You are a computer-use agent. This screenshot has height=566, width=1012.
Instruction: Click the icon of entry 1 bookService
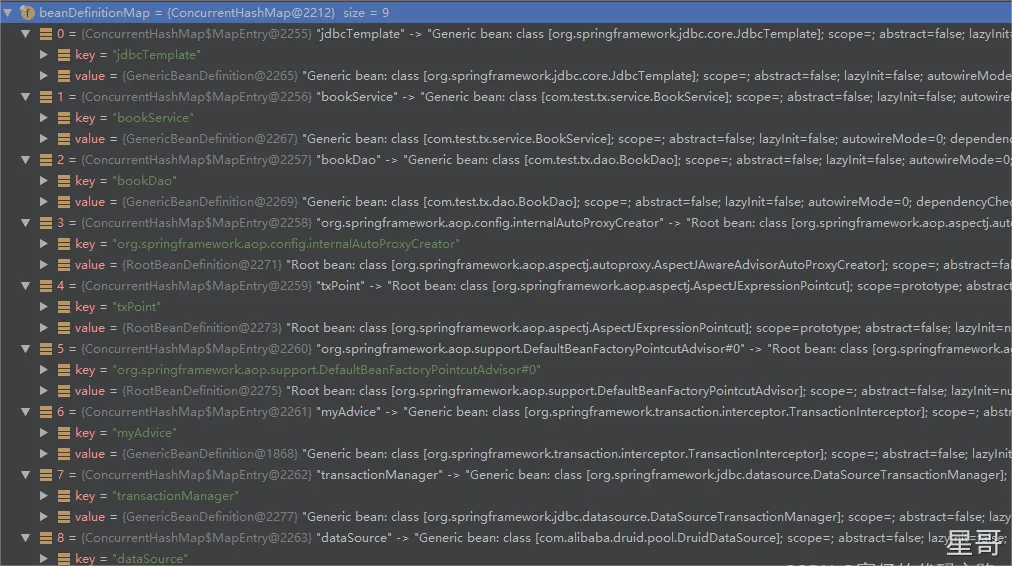pos(45,97)
